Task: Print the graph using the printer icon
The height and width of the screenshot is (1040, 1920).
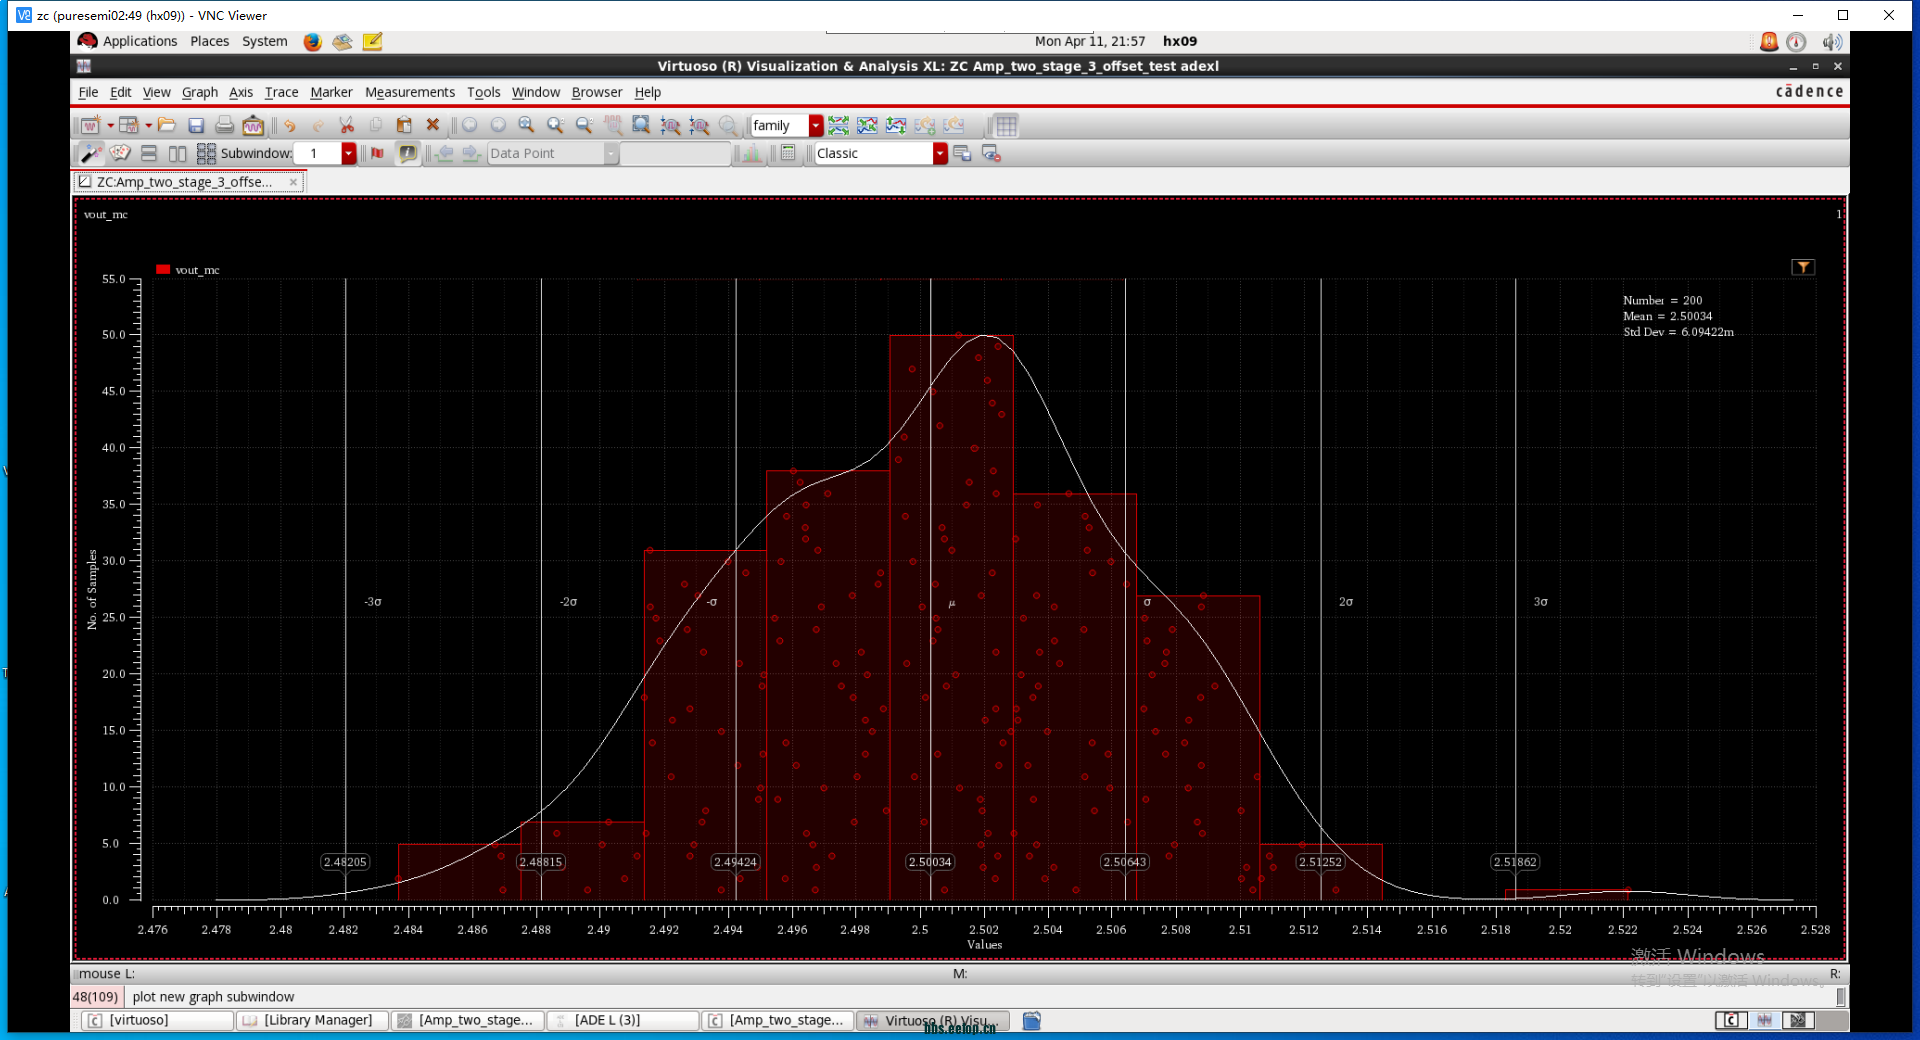Action: [x=225, y=125]
